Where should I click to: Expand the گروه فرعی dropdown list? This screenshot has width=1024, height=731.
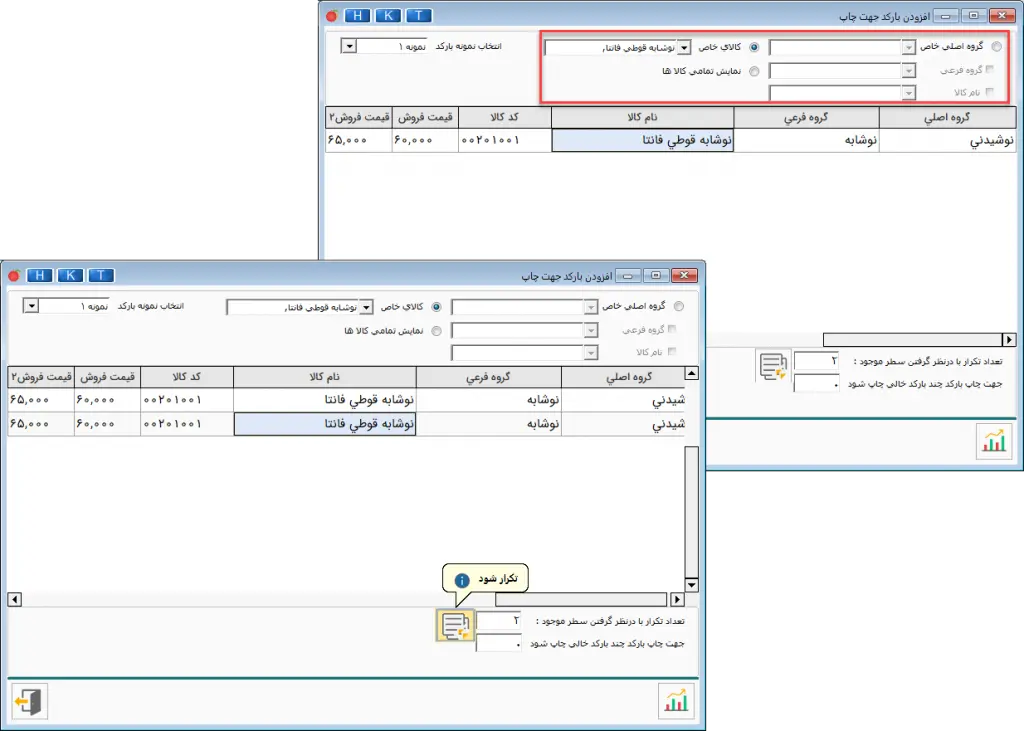click(x=590, y=329)
